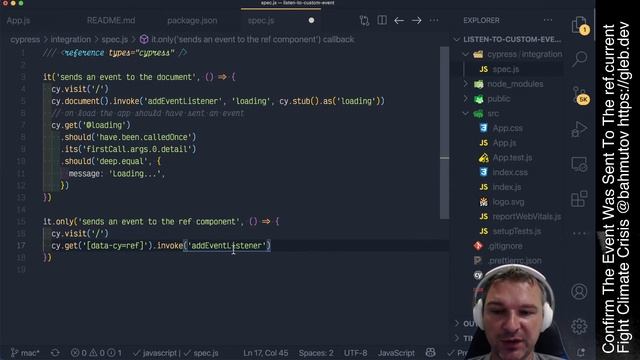Image resolution: width=640 pixels, height=360 pixels.
Task: Switch to the App.js tab
Action: 18,20
